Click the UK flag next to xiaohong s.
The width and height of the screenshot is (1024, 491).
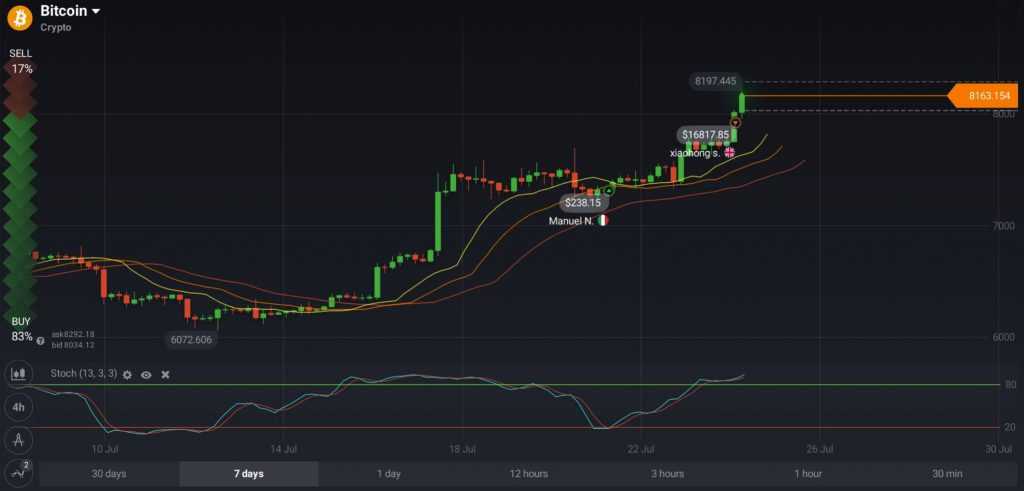(729, 152)
